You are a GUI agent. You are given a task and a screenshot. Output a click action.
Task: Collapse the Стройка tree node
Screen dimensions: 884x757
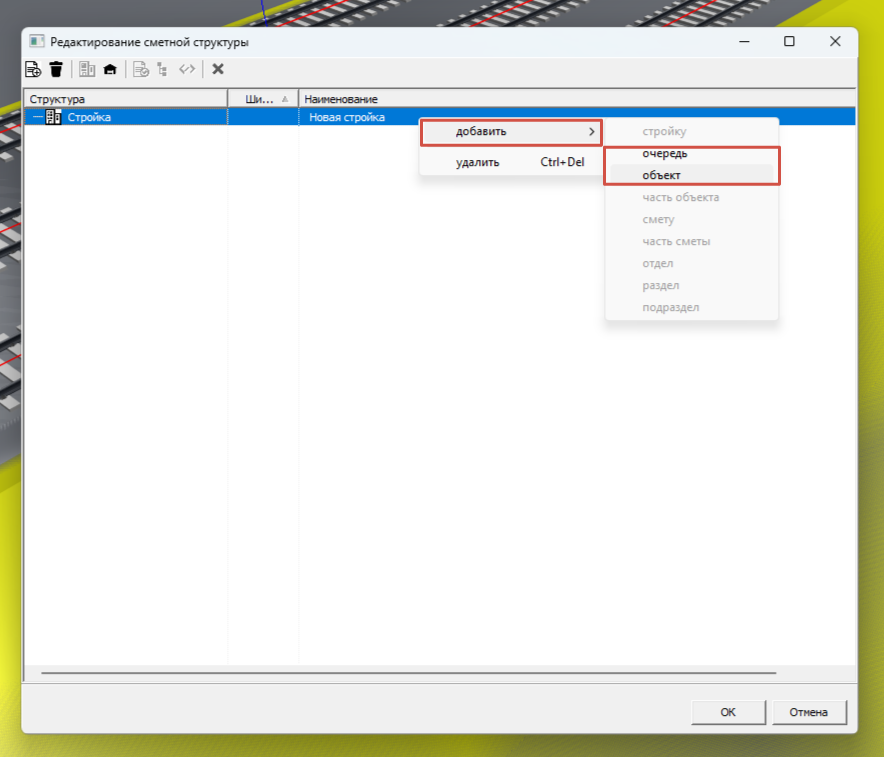[x=37, y=117]
